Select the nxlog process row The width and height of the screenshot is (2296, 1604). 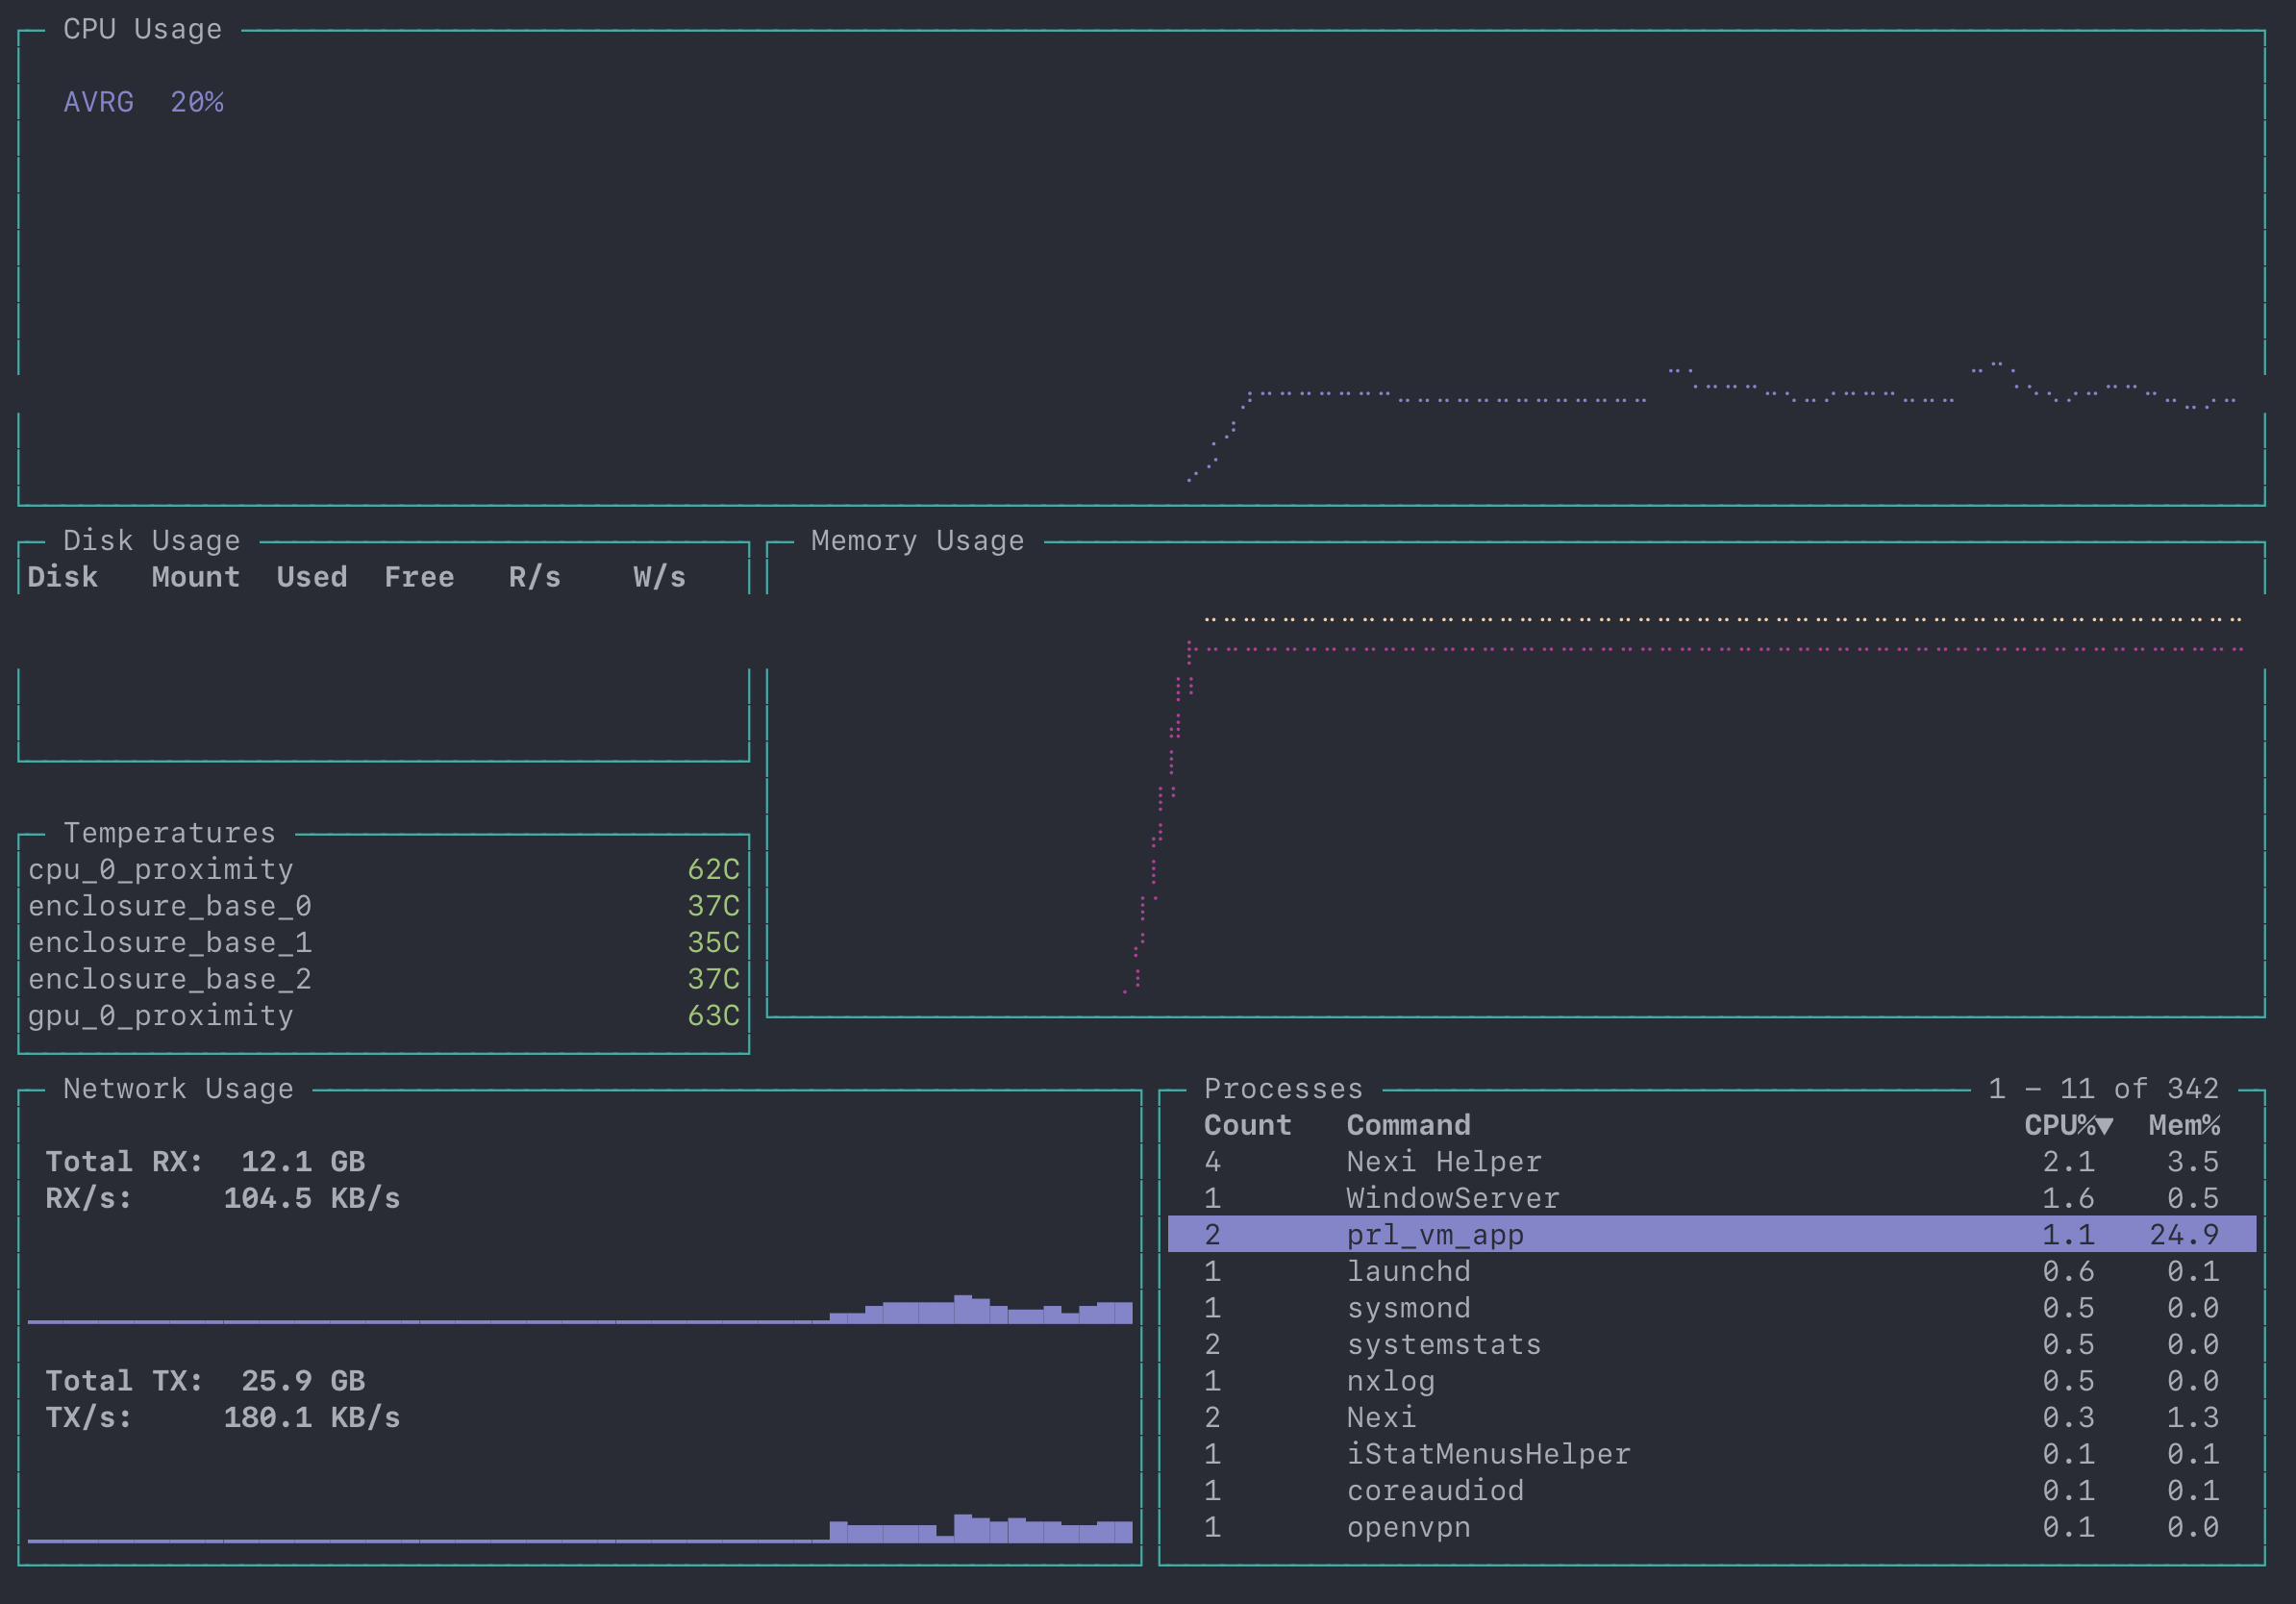tap(1711, 1380)
